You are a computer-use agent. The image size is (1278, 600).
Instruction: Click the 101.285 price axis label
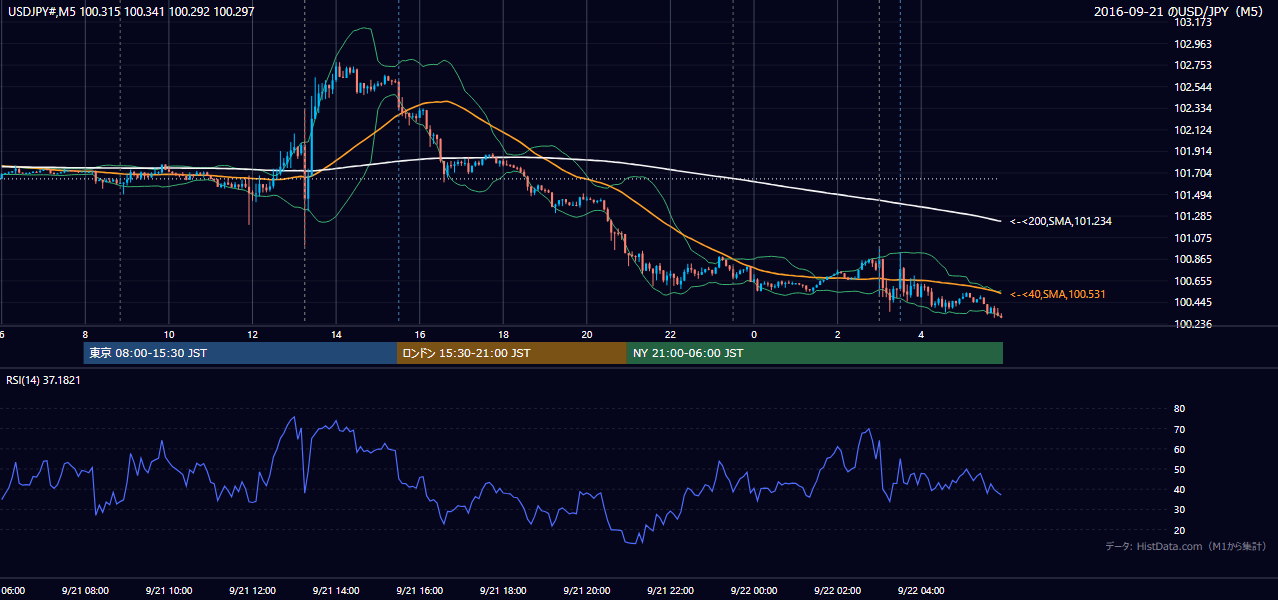(x=1193, y=216)
